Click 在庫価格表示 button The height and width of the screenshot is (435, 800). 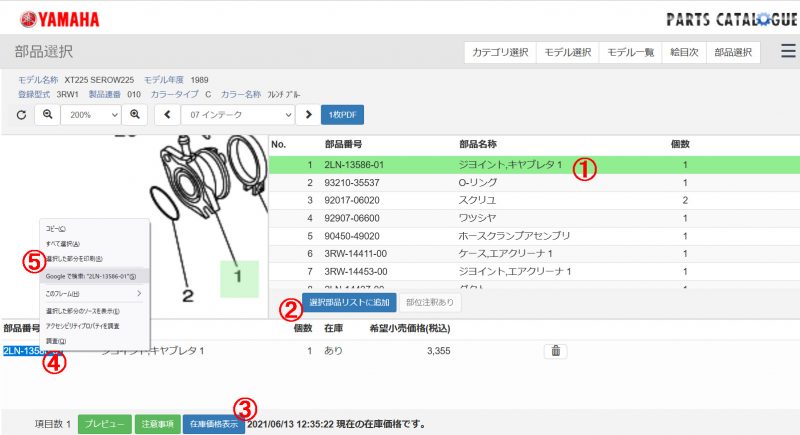pos(214,424)
